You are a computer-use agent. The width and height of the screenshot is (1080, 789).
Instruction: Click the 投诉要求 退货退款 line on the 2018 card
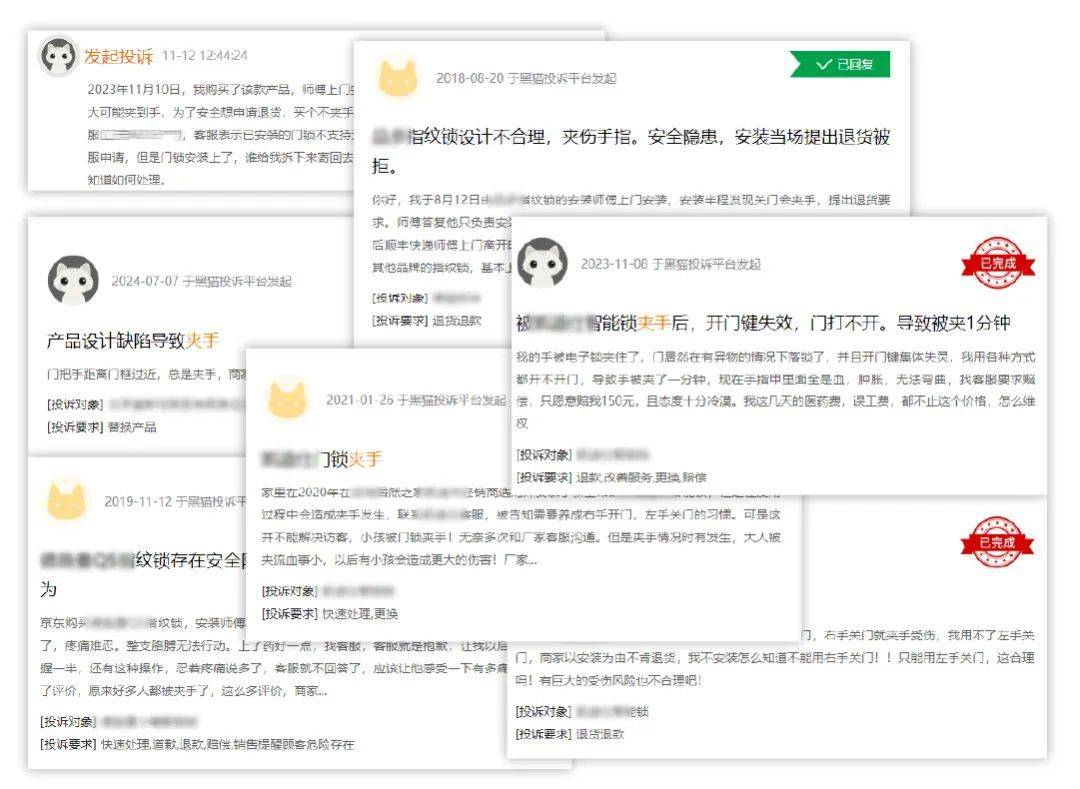pos(427,321)
